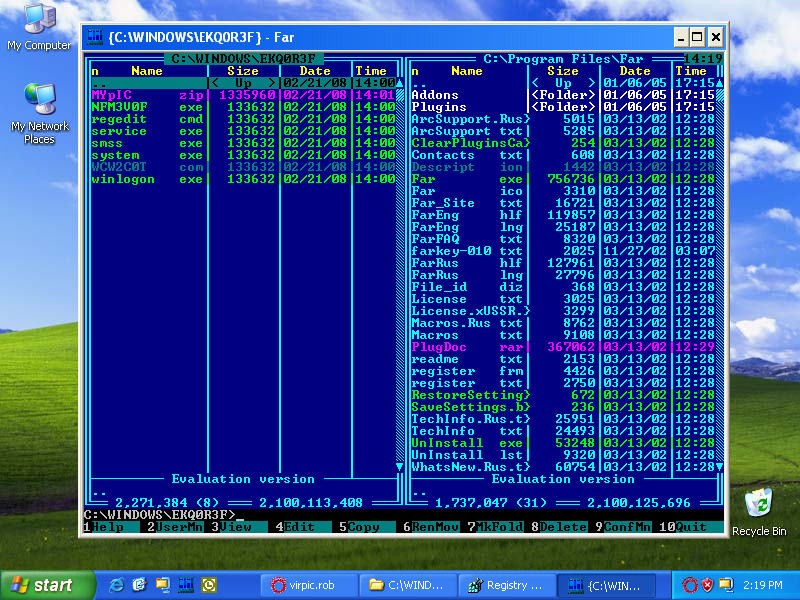800x600 pixels.
Task: Click the Show Desktop Quick Launch icon
Action: (x=139, y=585)
